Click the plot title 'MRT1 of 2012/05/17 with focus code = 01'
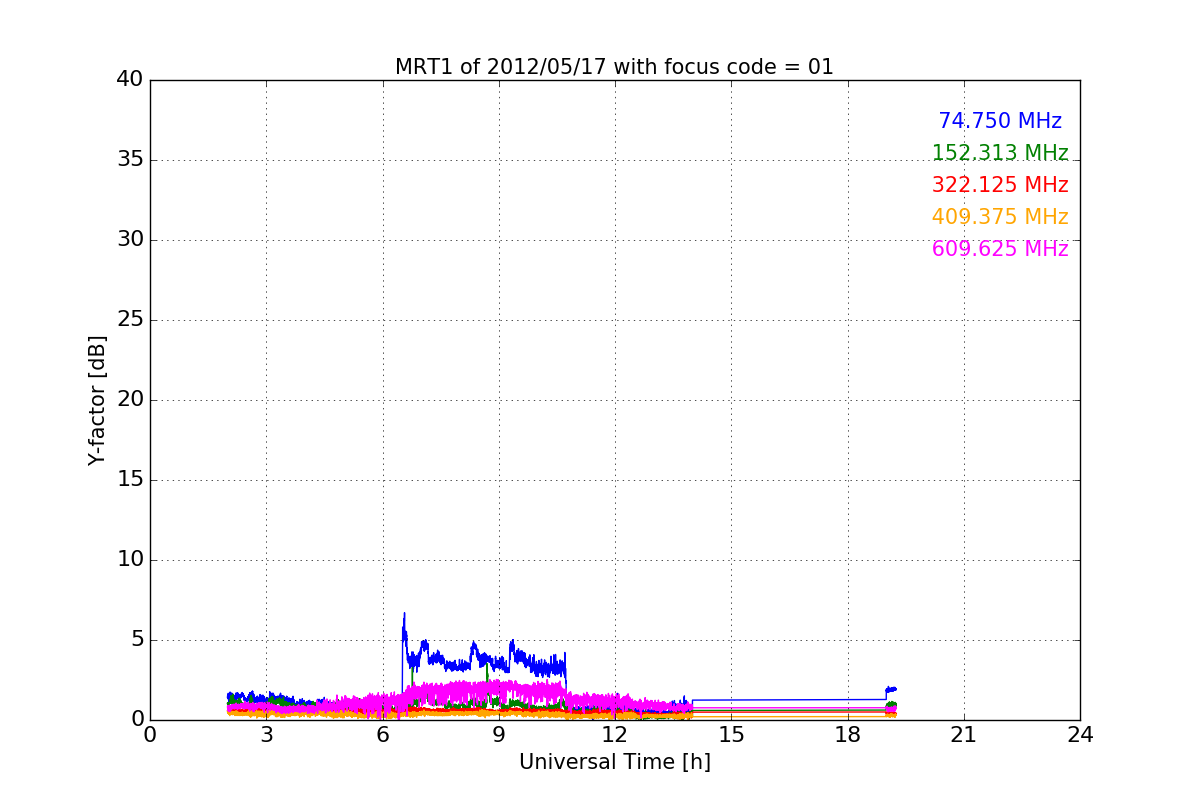 (x=614, y=67)
